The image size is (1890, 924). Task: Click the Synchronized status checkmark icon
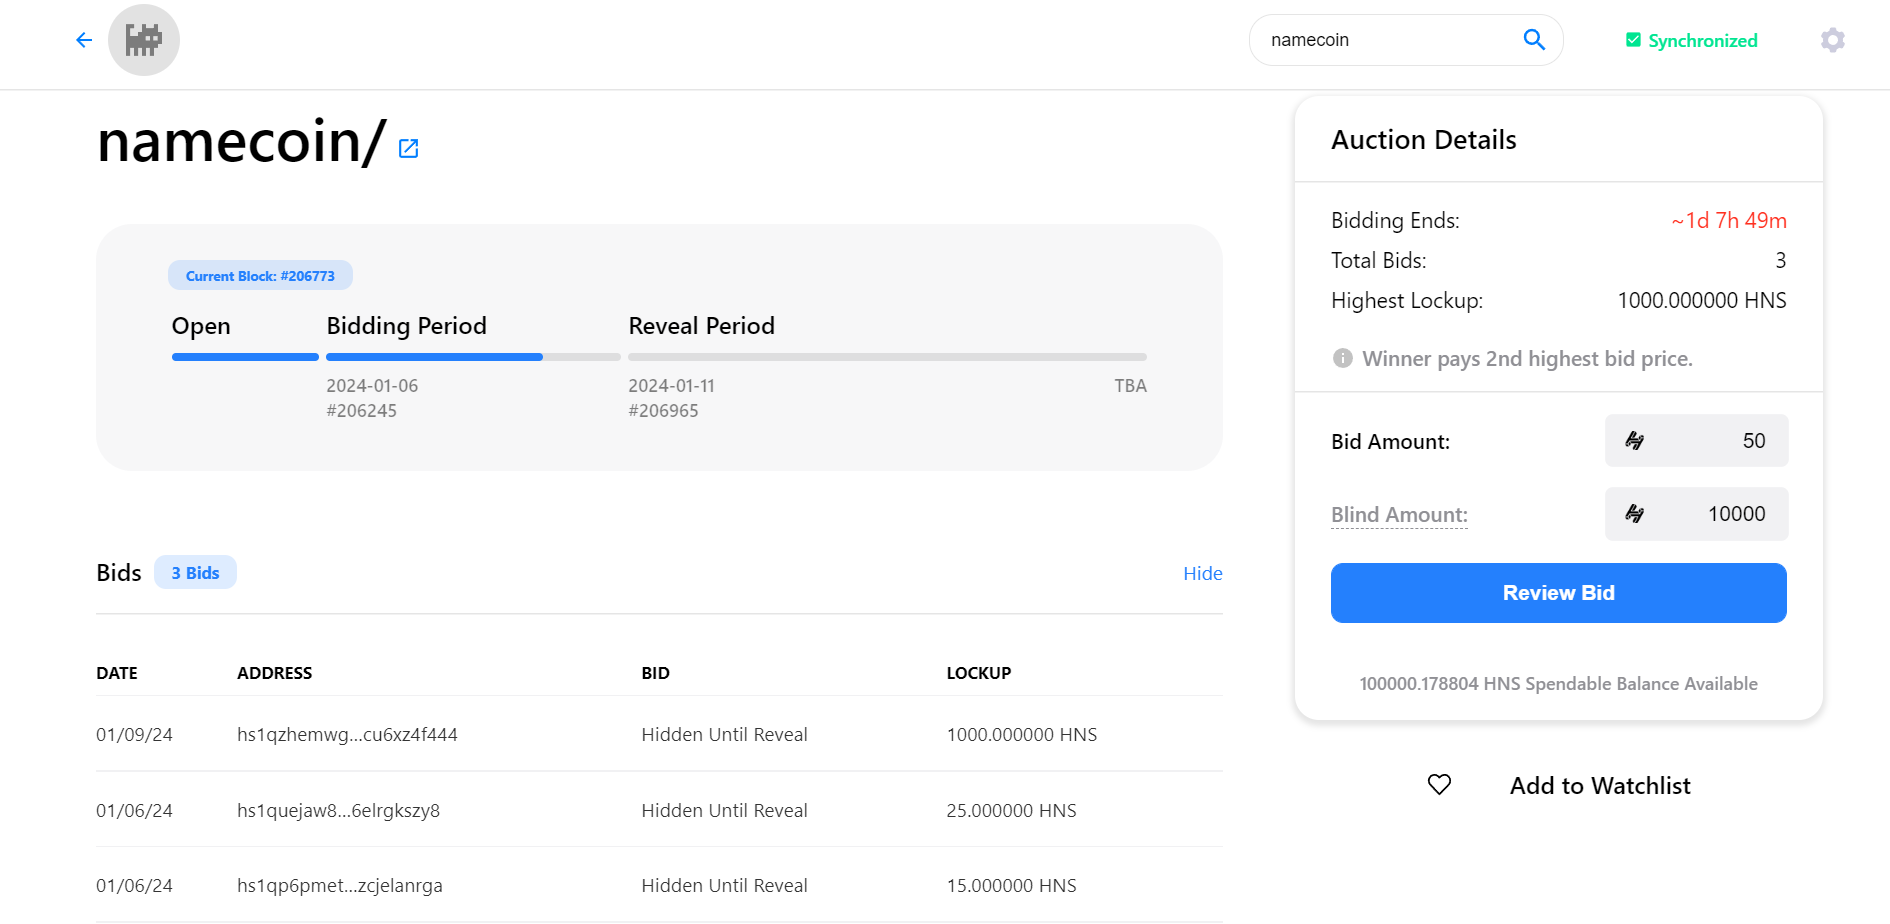(x=1632, y=39)
